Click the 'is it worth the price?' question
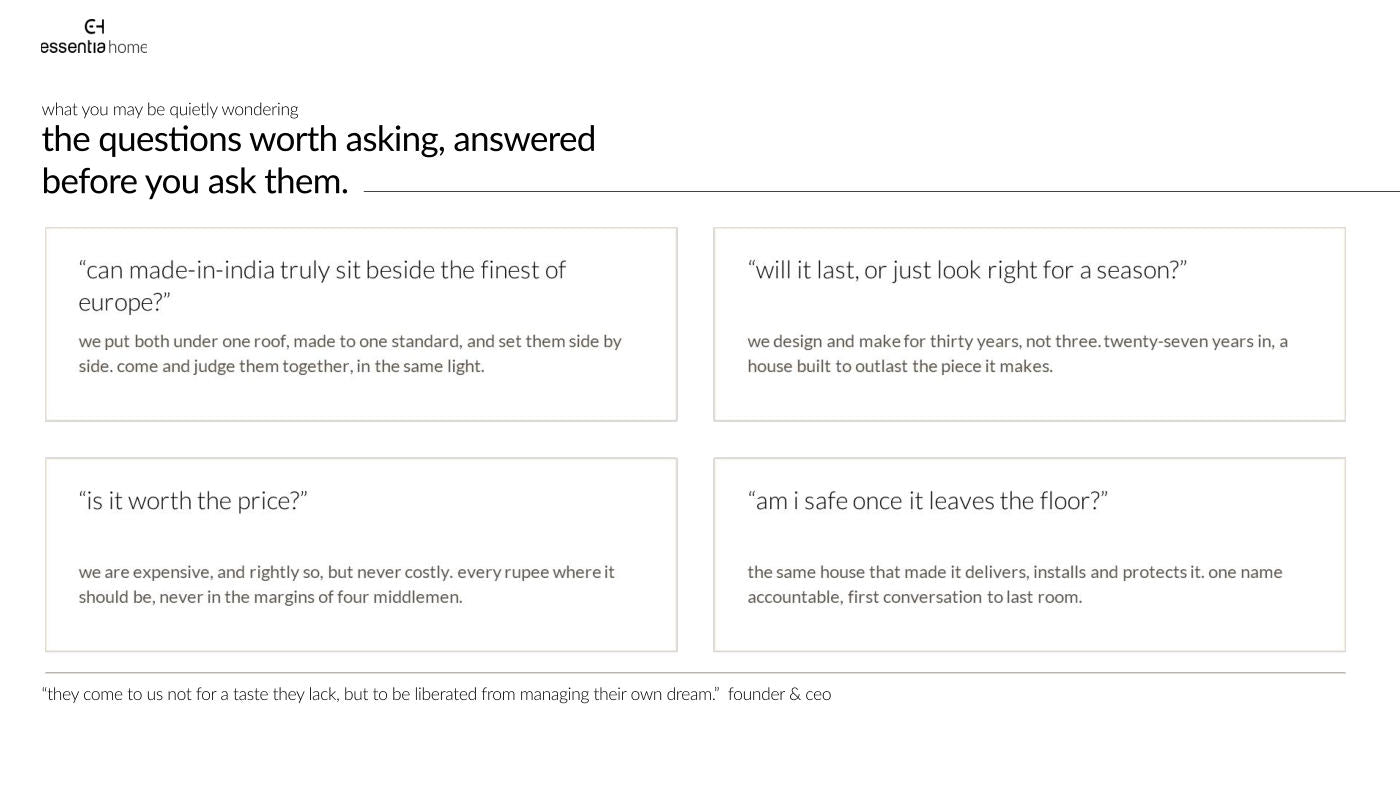Image resolution: width=1400 pixels, height=788 pixels. [193, 500]
